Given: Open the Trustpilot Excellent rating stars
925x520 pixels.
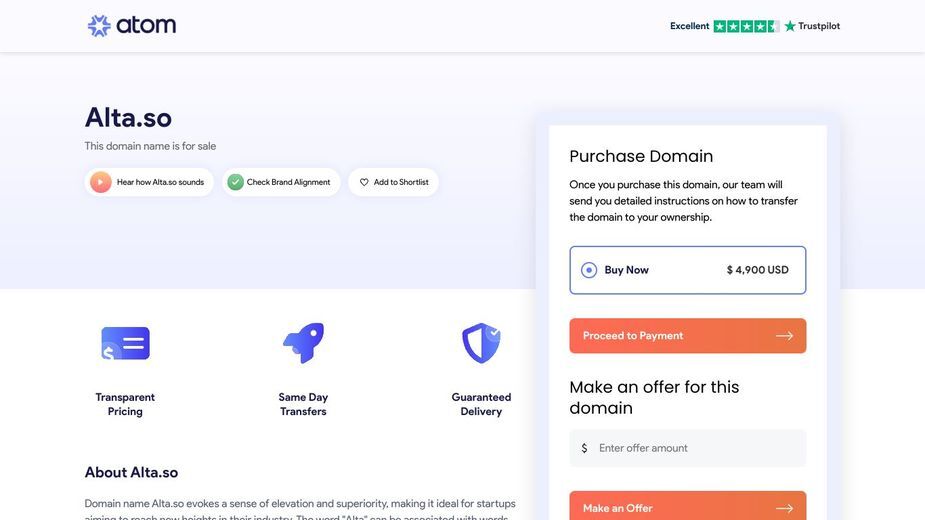Looking at the screenshot, I should pyautogui.click(x=746, y=26).
